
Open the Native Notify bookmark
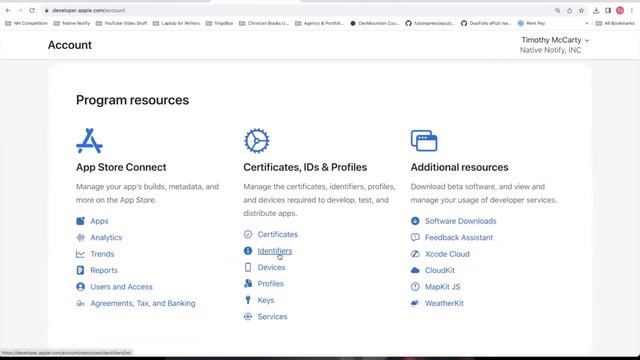pos(72,23)
